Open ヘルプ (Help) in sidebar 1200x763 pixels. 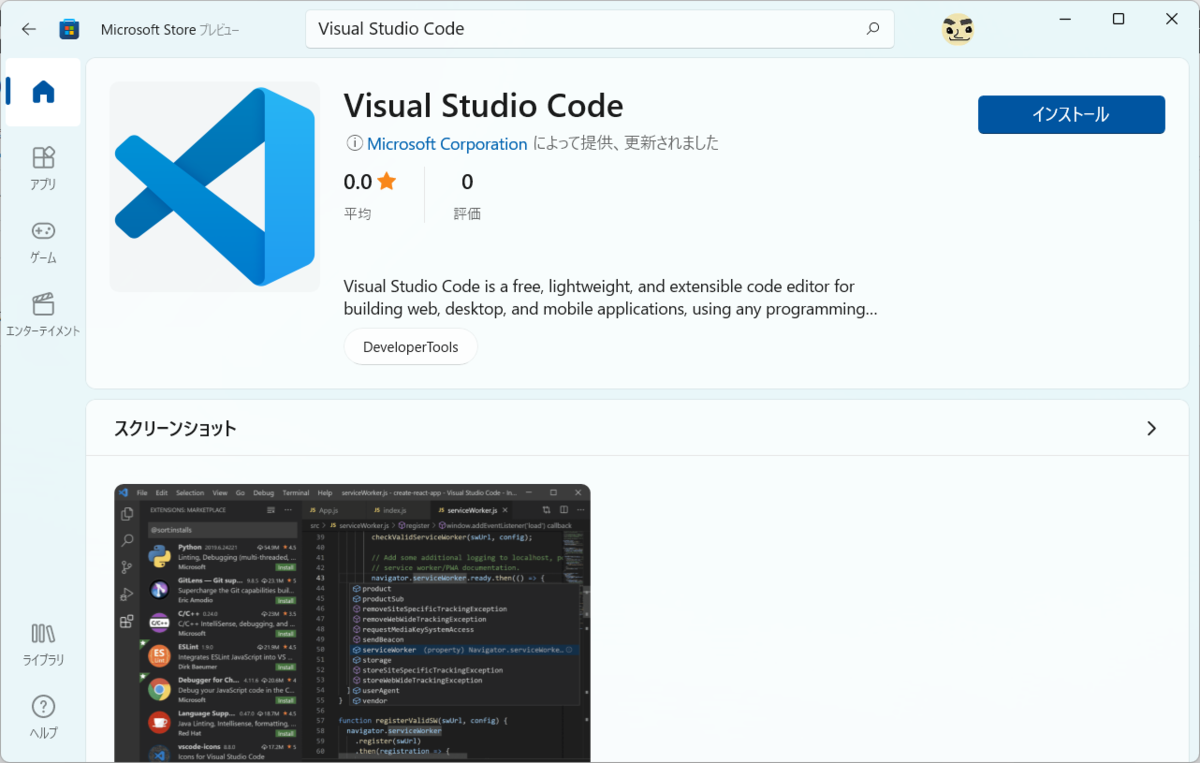point(43,717)
